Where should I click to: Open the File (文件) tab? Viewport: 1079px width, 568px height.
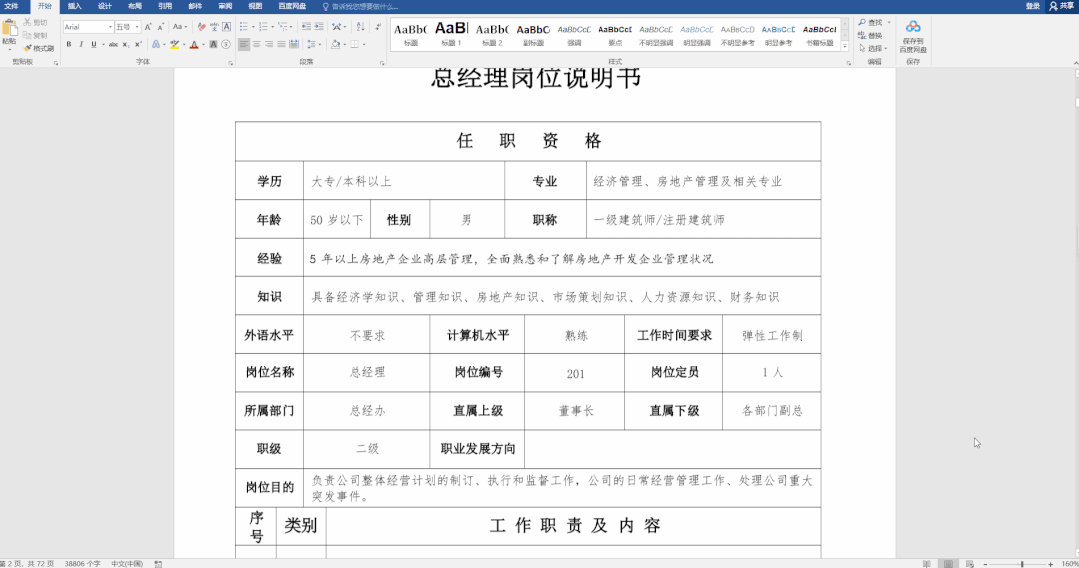[x=11, y=6]
